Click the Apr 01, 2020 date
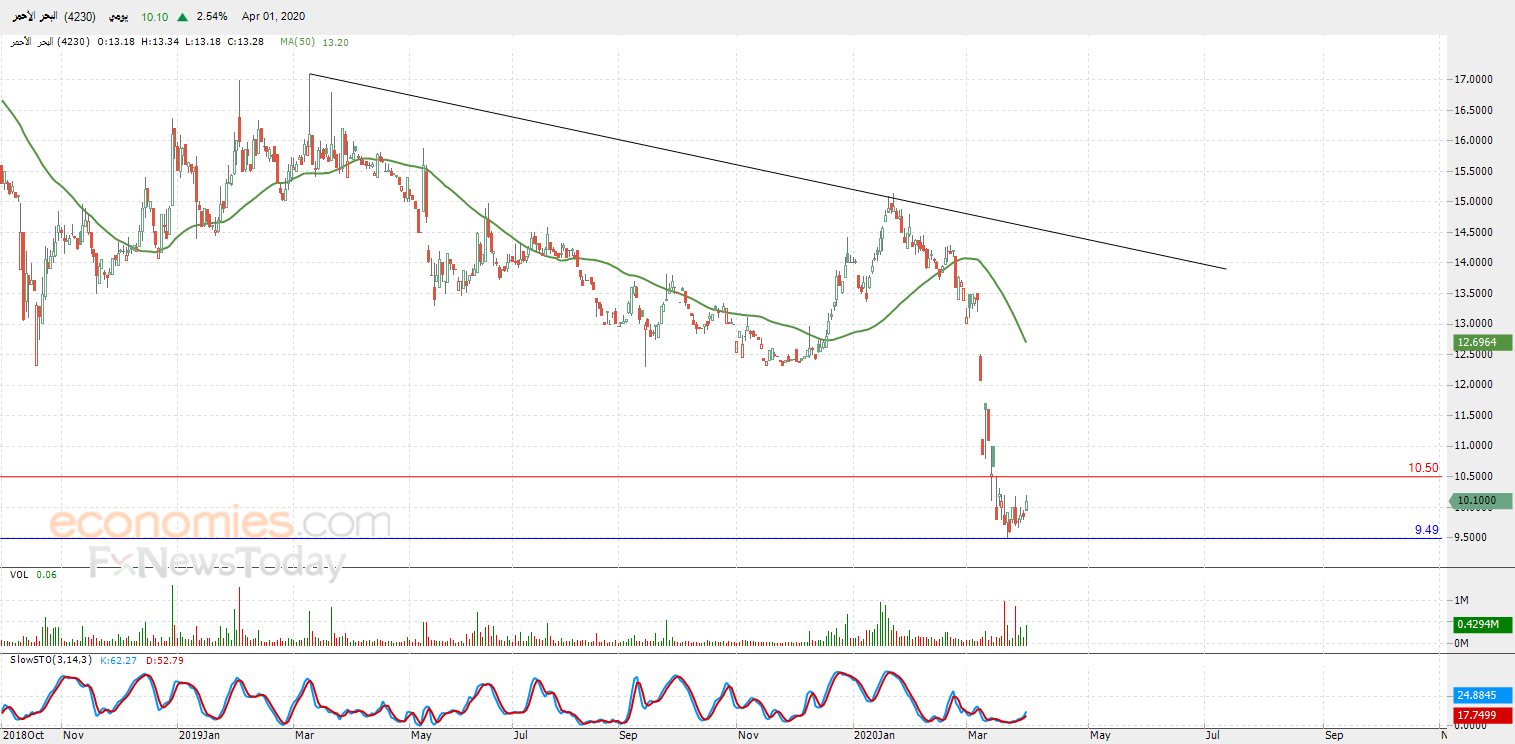This screenshot has height=744, width=1515. pos(273,17)
